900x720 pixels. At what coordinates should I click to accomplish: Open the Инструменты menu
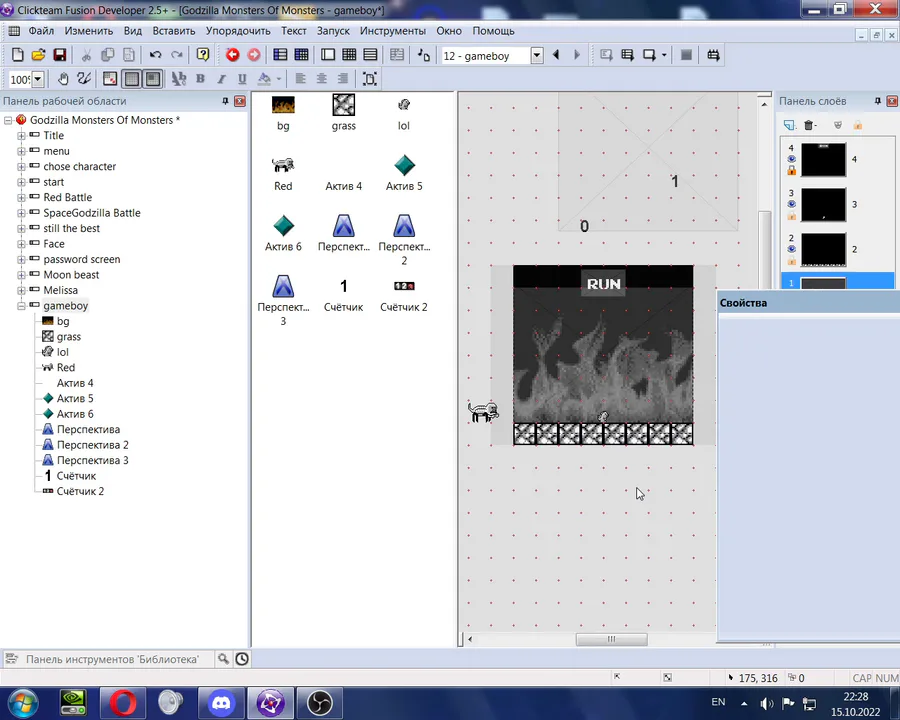(x=393, y=31)
